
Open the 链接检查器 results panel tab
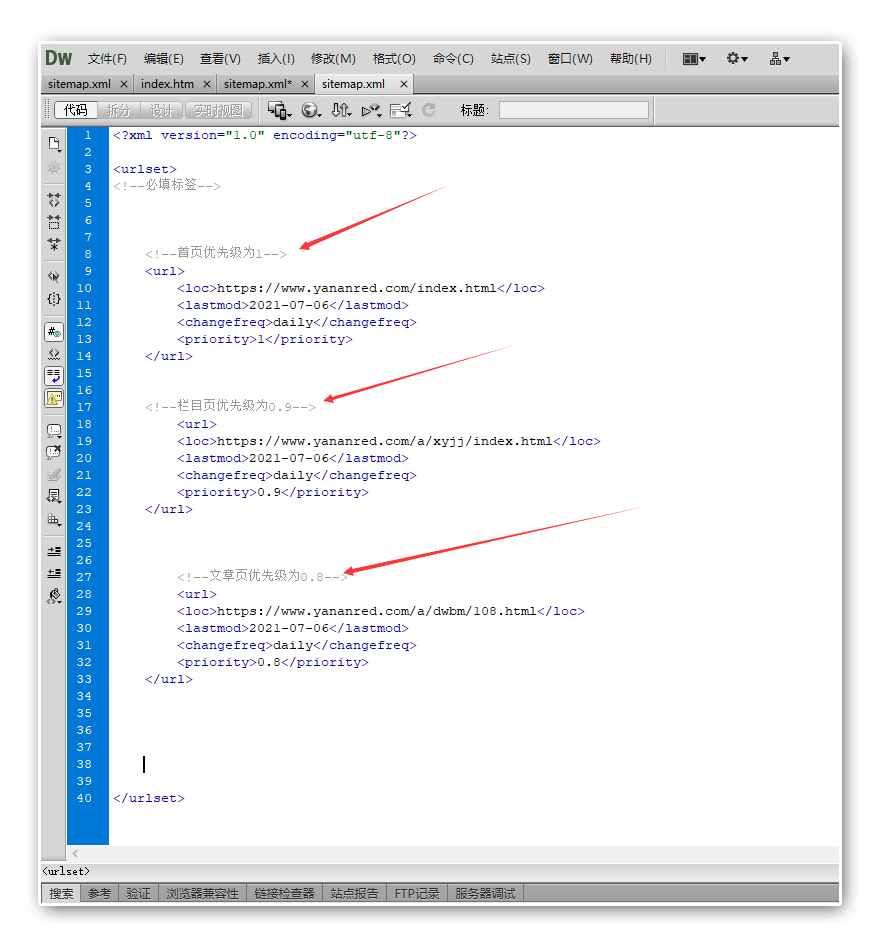(x=284, y=893)
